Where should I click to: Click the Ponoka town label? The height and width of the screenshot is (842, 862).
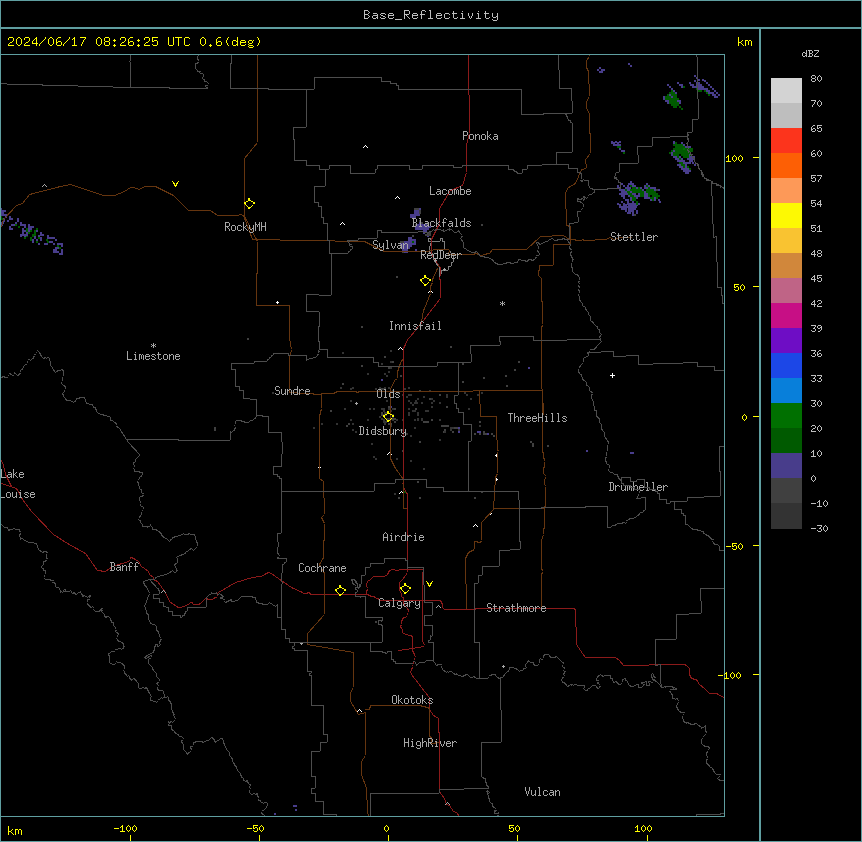point(480,136)
